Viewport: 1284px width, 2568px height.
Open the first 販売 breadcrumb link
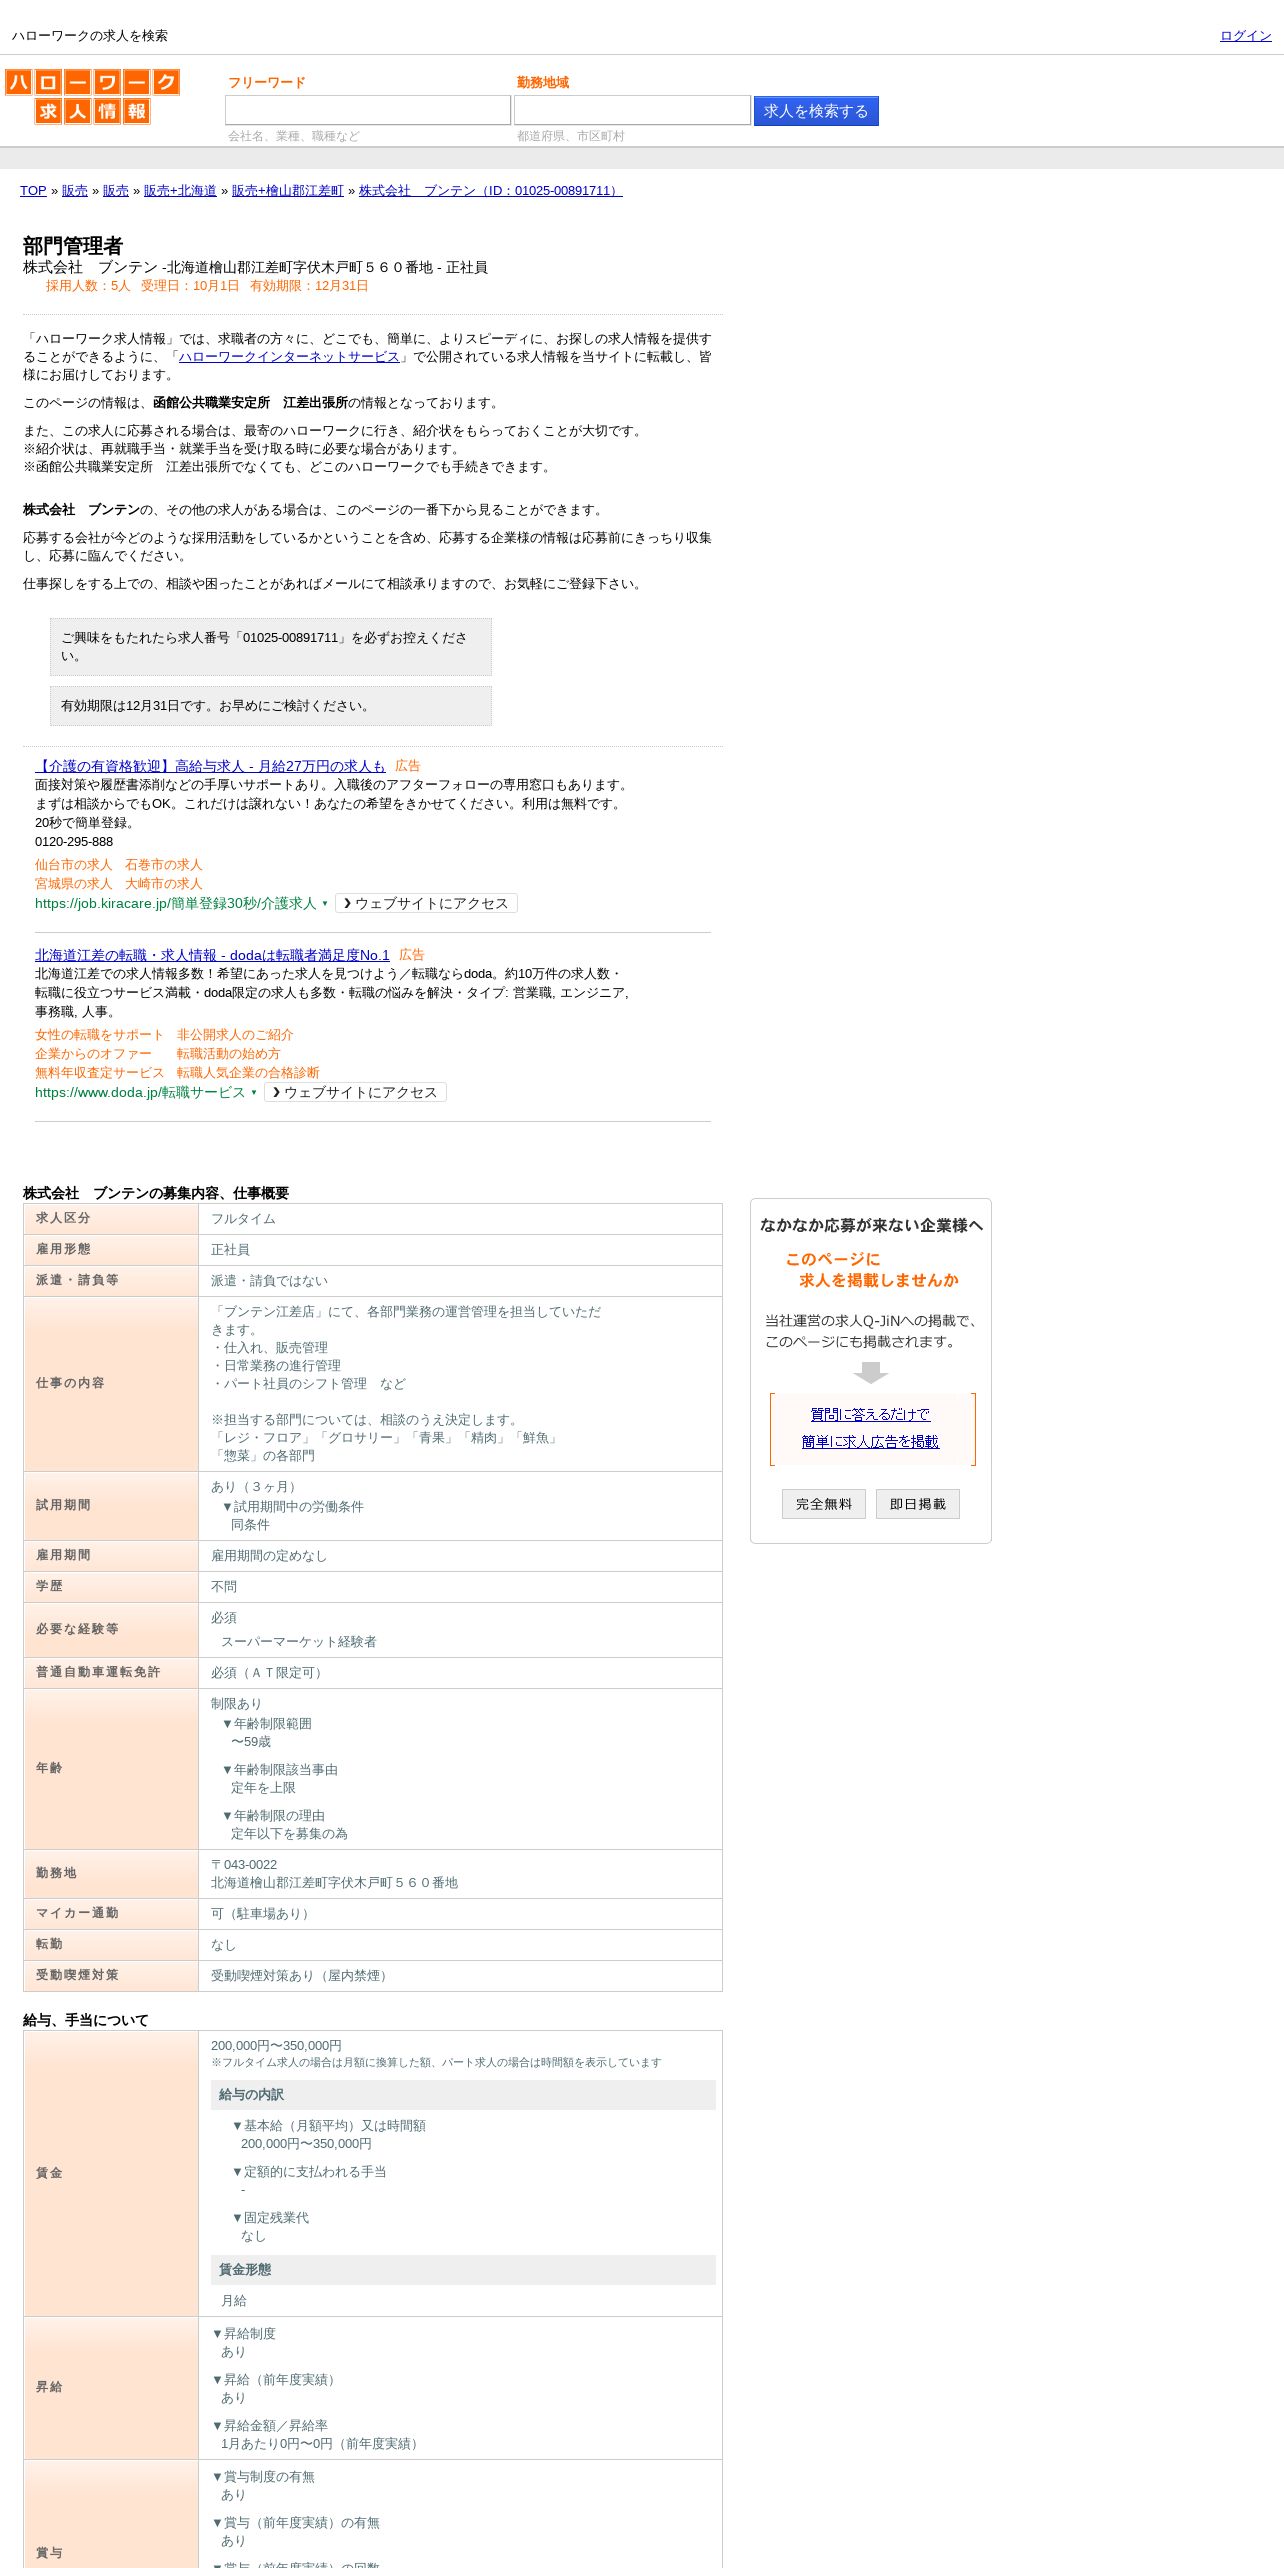coord(75,191)
